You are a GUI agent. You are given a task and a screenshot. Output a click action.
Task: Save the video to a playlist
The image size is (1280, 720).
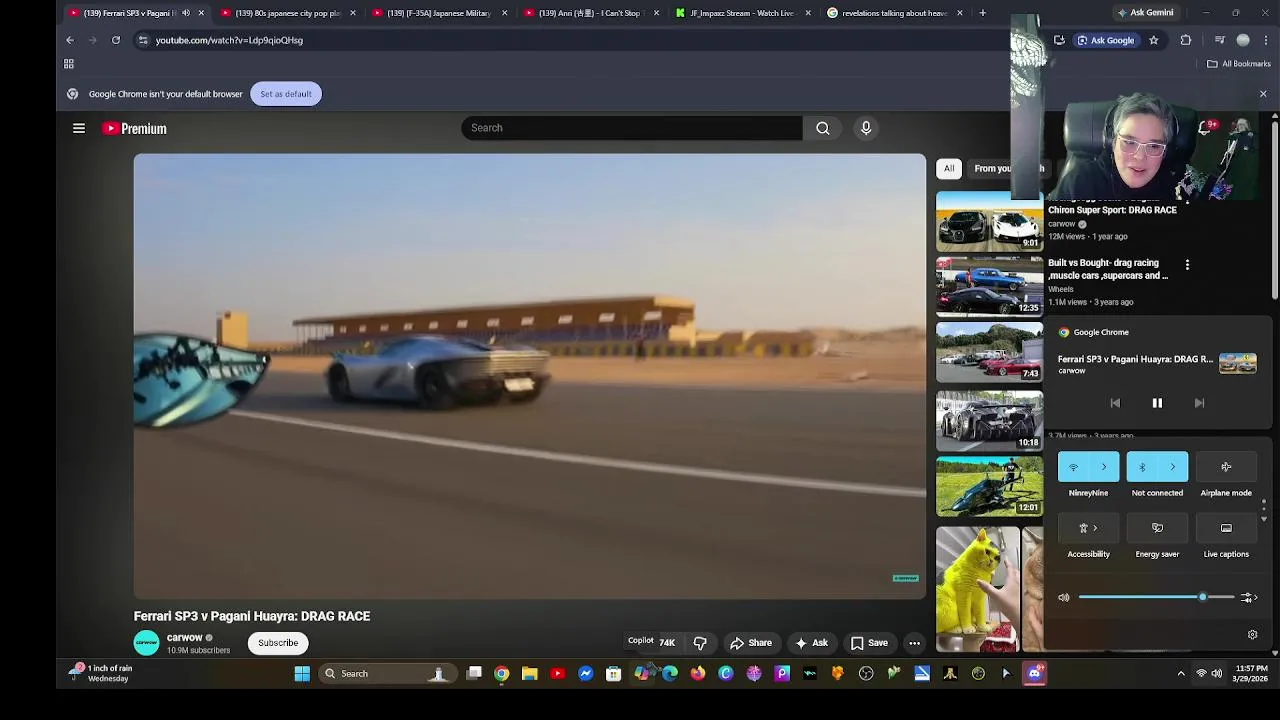[868, 643]
